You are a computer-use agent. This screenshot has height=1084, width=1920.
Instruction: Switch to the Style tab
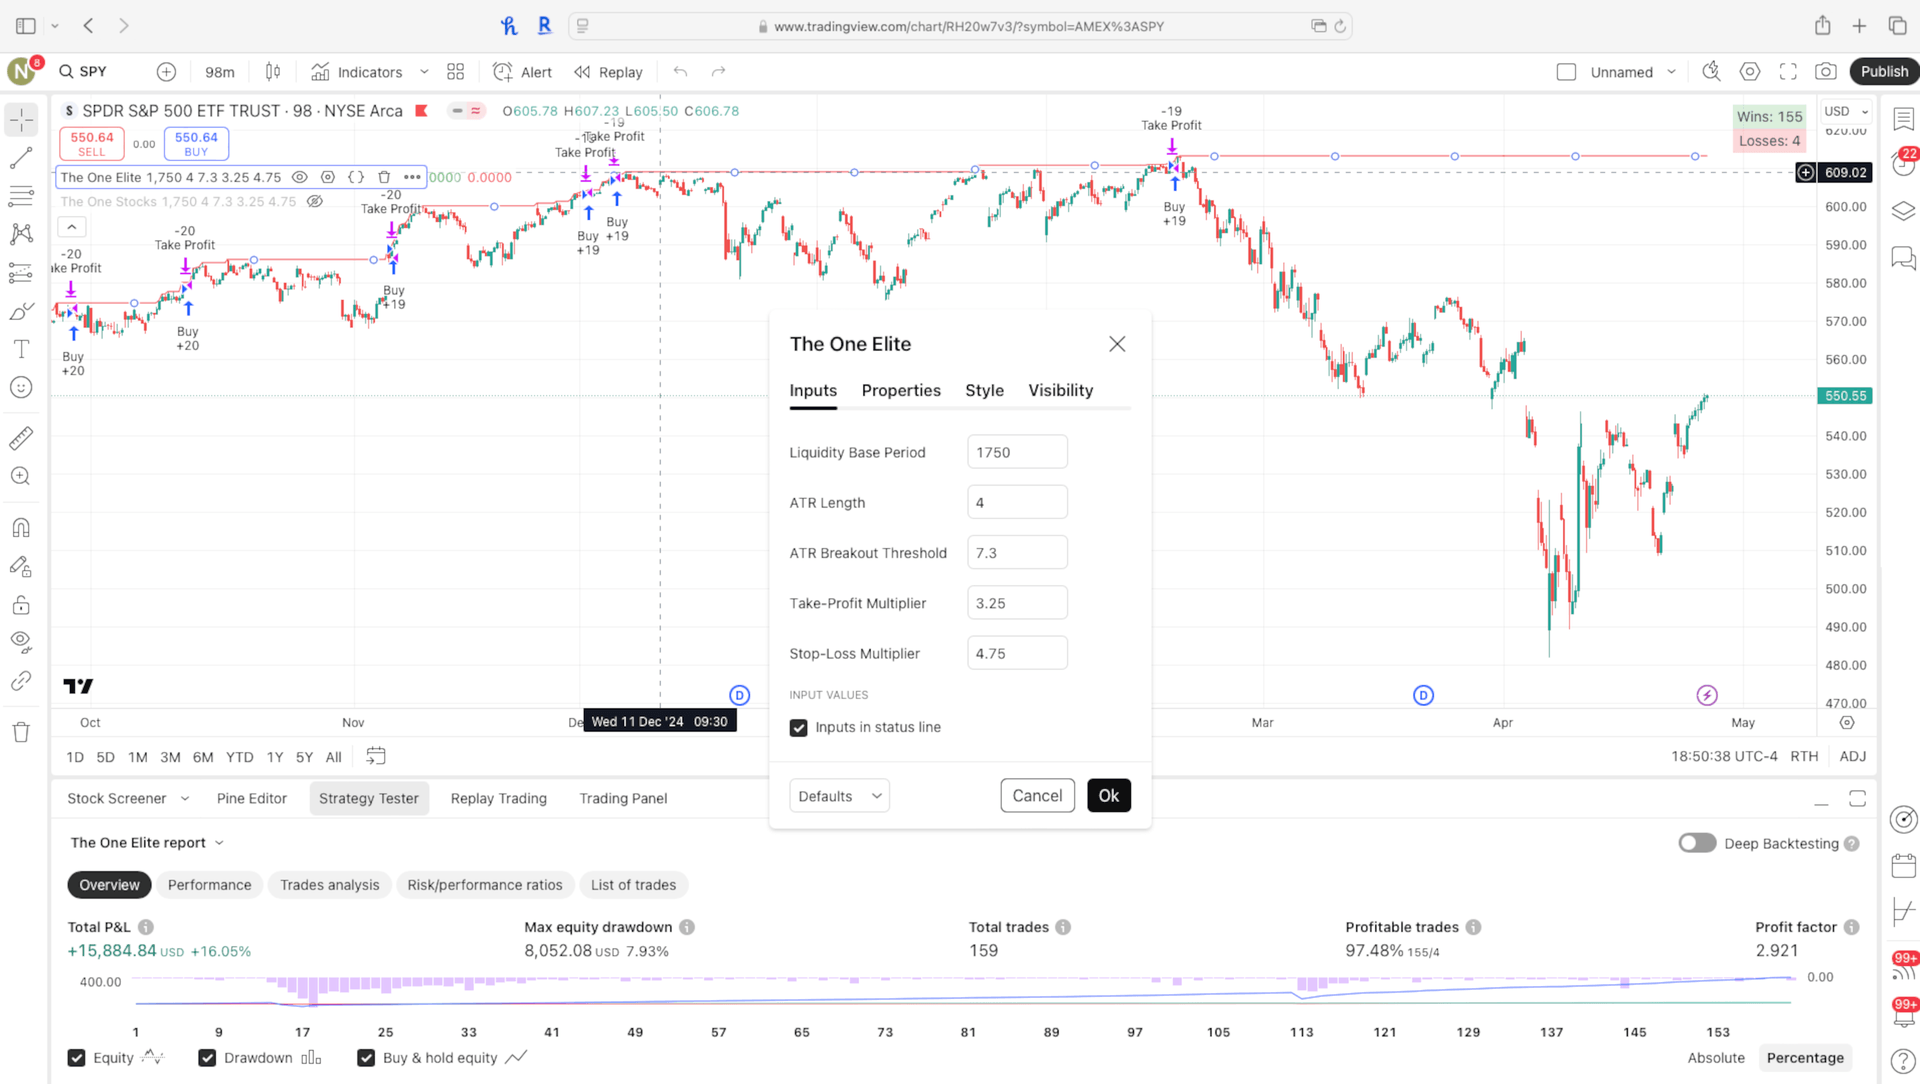984,390
